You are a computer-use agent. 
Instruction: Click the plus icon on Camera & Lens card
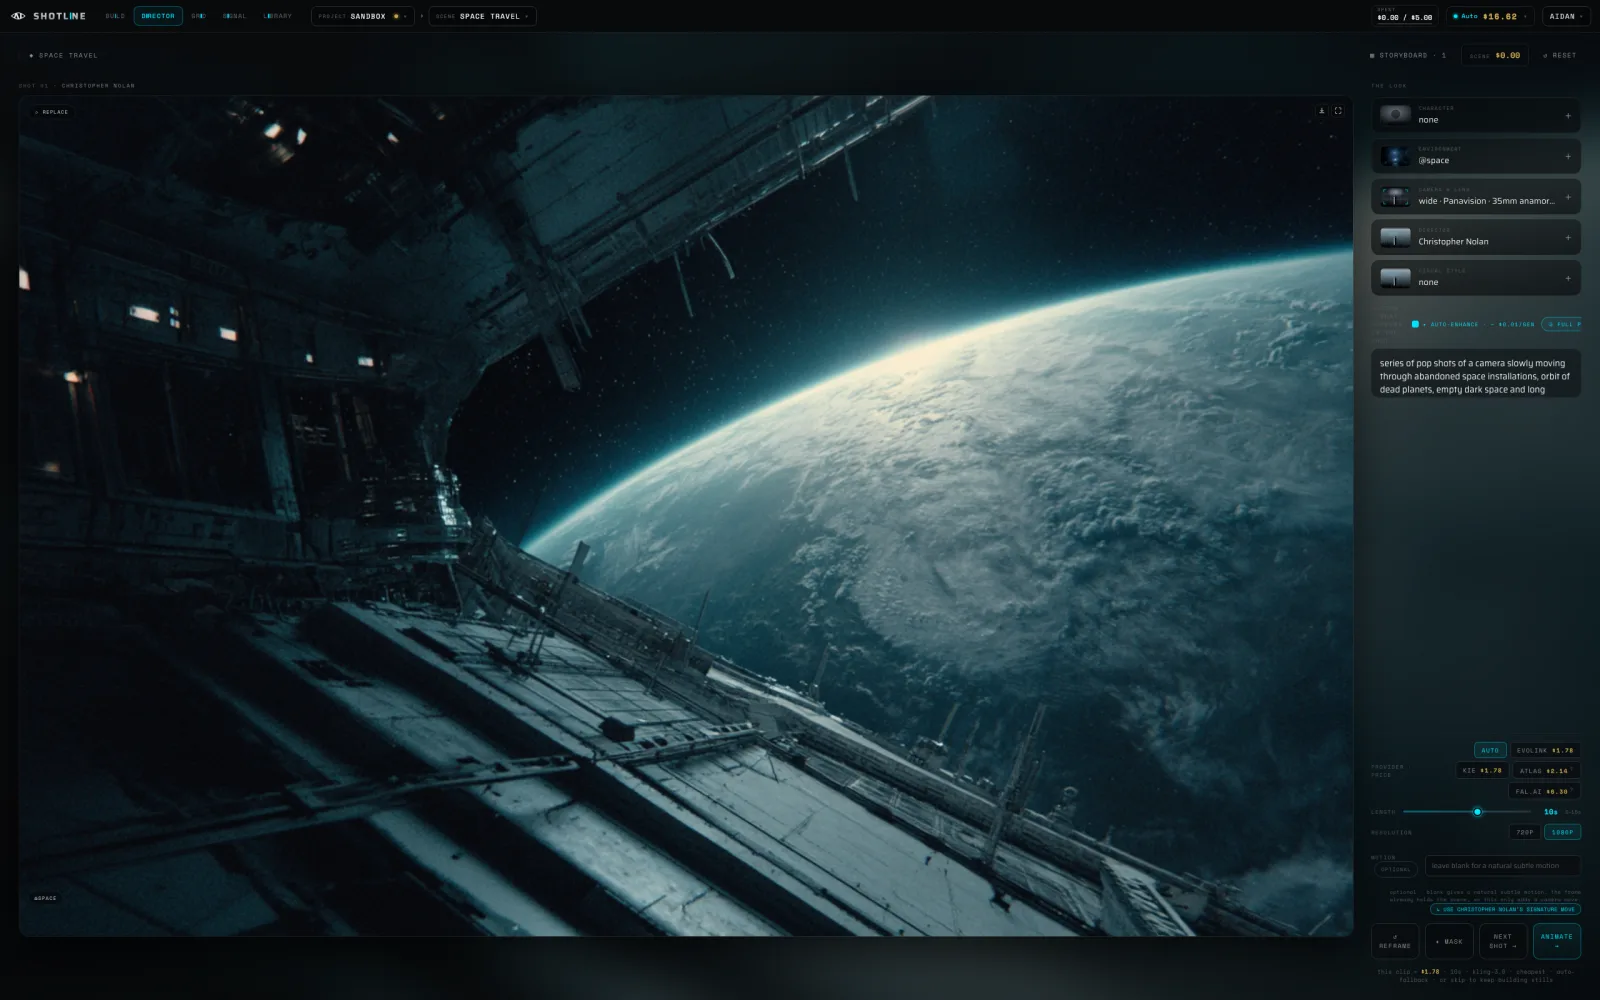tap(1568, 197)
